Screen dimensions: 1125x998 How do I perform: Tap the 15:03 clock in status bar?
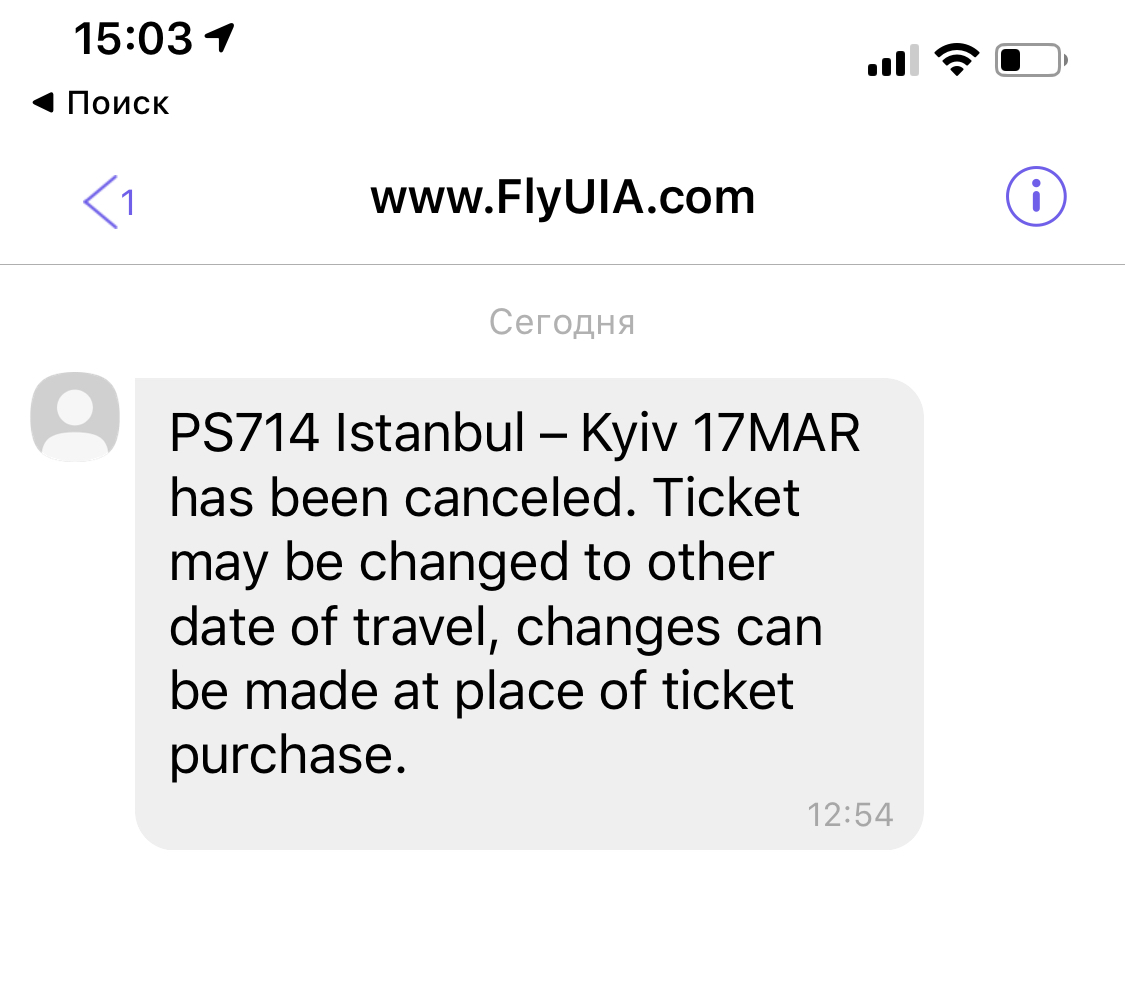tap(132, 39)
